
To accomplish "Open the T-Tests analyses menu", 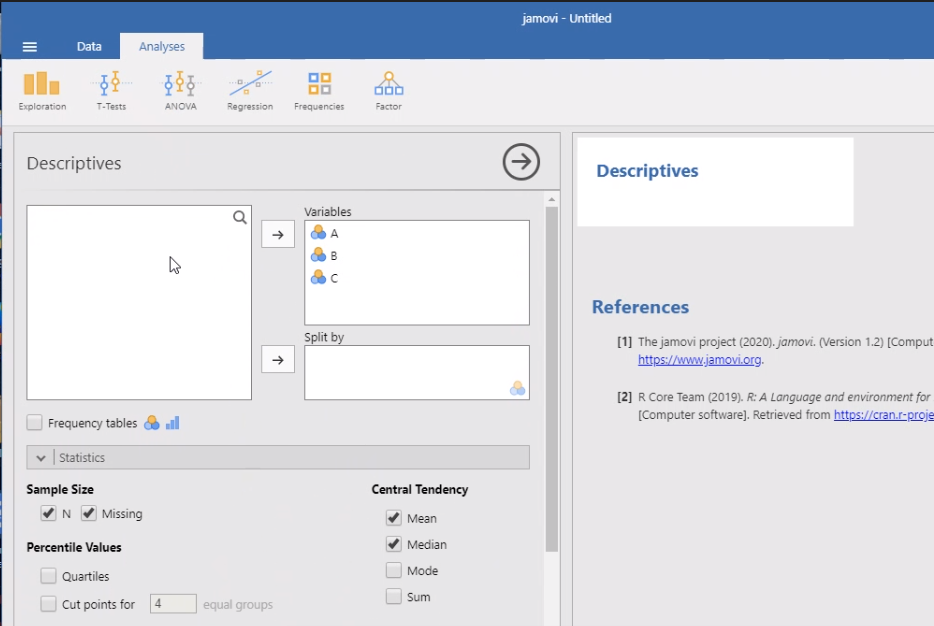I will tap(111, 91).
